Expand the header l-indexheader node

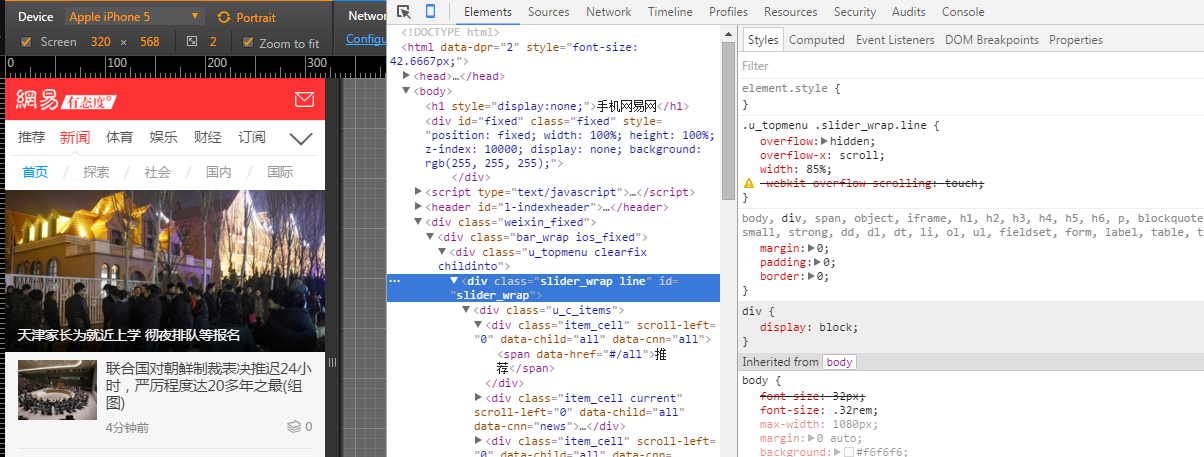(x=419, y=207)
